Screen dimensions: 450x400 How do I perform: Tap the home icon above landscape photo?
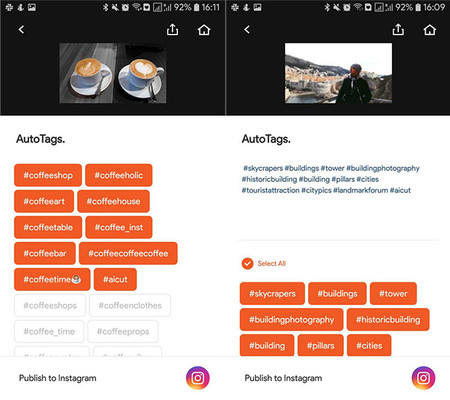pos(430,30)
